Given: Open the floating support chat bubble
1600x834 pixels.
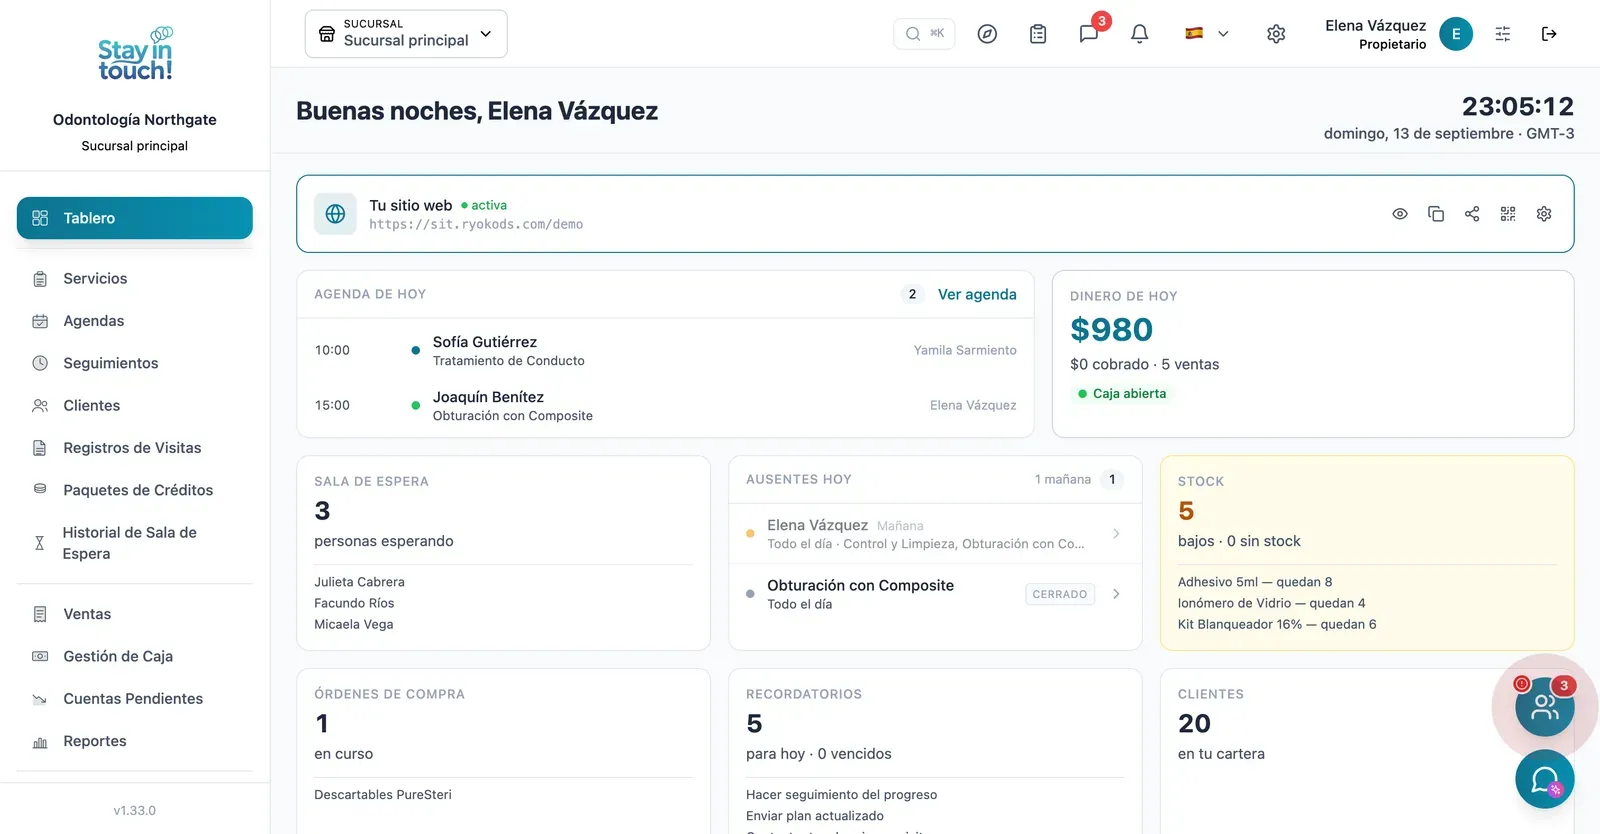Looking at the screenshot, I should (1544, 779).
